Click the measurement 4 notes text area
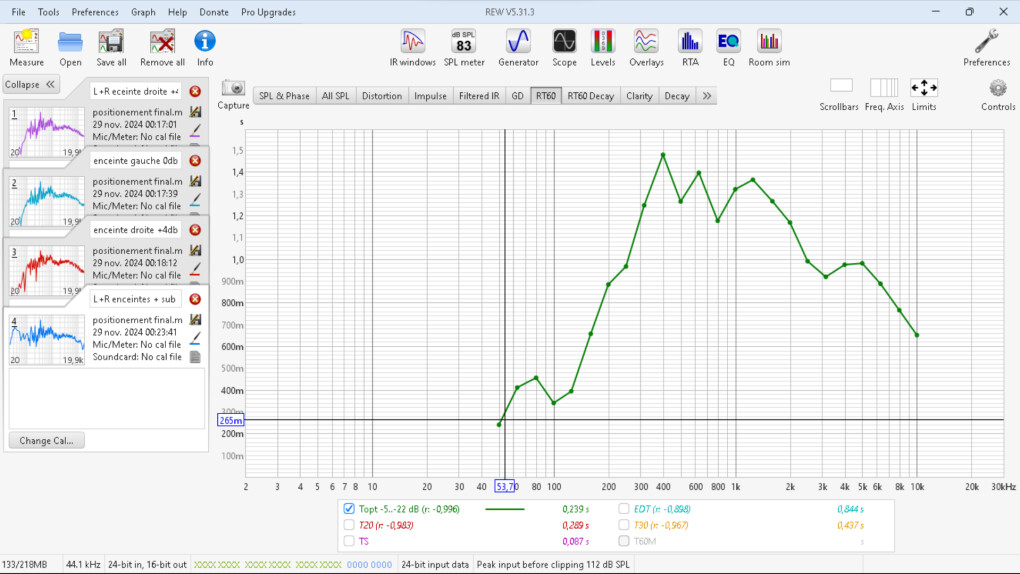Viewport: 1020px width, 574px height. click(x=107, y=398)
